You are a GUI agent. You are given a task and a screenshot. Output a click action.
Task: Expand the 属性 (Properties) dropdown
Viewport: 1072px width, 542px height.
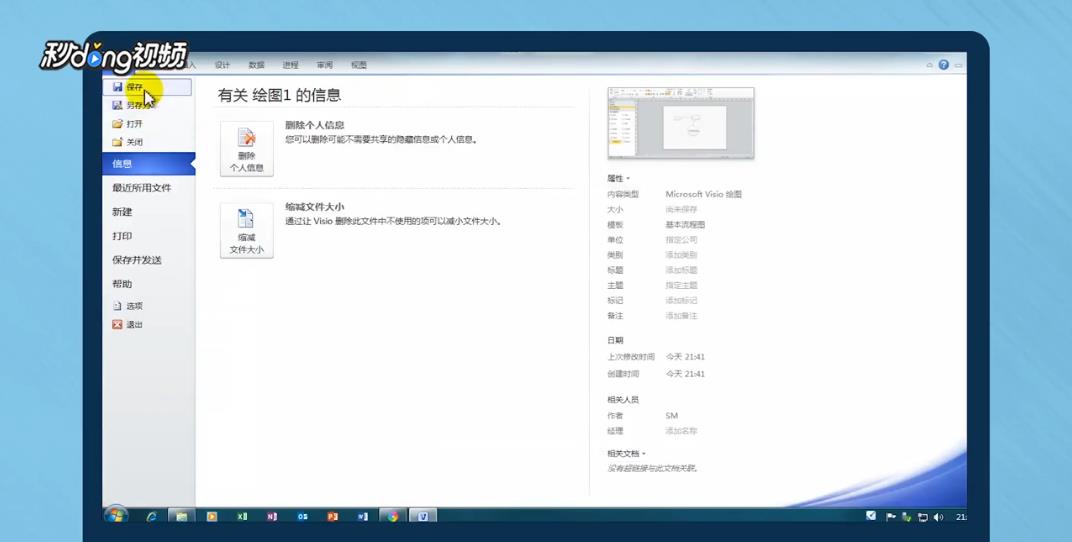[x=619, y=178]
